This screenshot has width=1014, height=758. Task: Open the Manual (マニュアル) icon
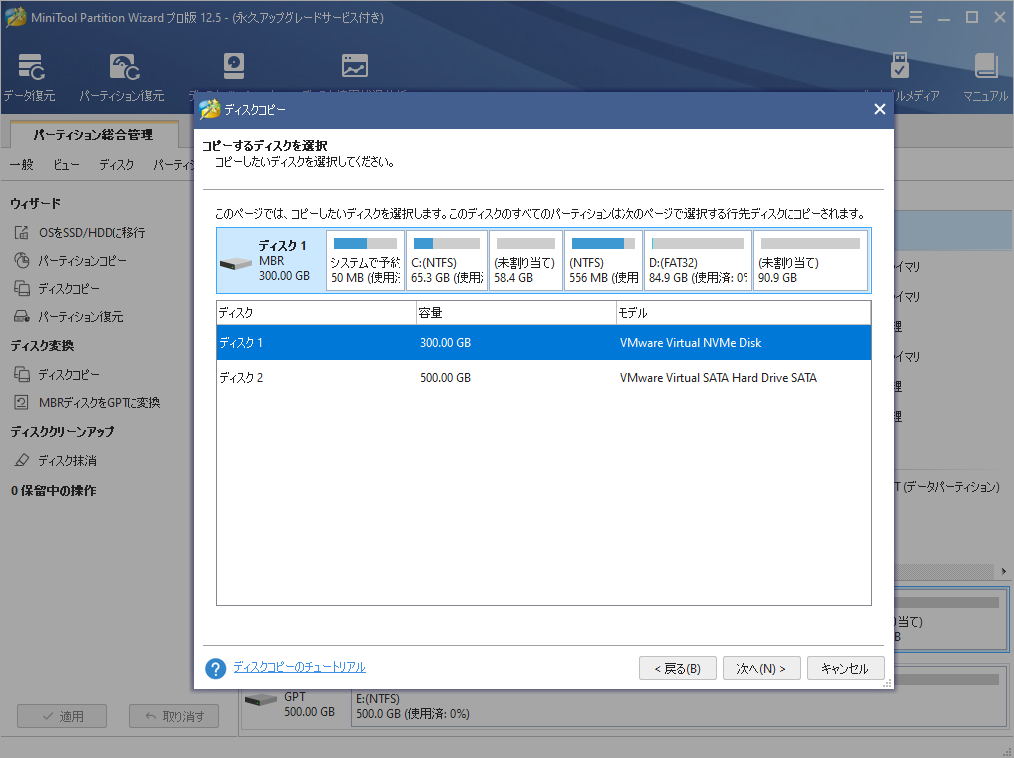985,77
